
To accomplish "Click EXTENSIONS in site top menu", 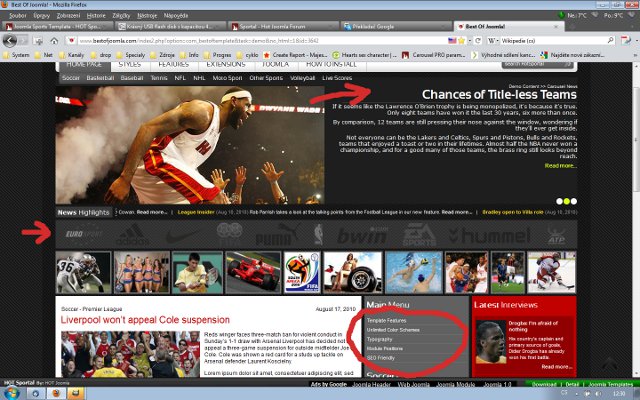I will coord(226,65).
